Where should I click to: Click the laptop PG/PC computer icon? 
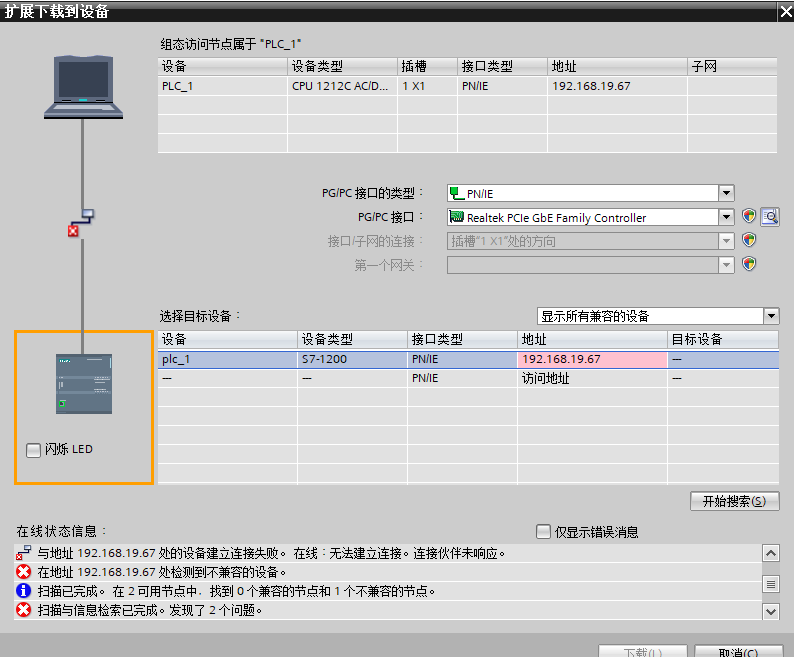coord(84,87)
